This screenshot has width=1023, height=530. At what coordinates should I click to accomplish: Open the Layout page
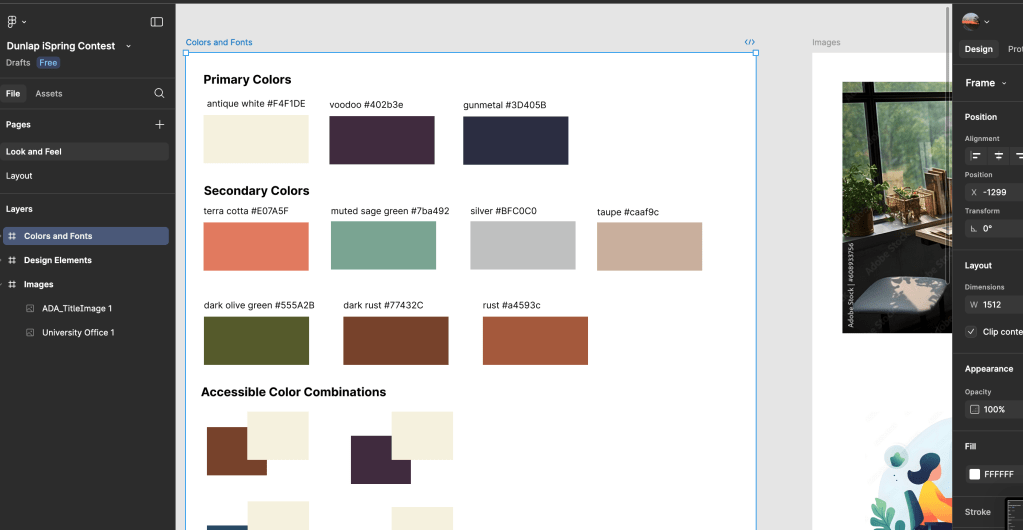coord(20,176)
